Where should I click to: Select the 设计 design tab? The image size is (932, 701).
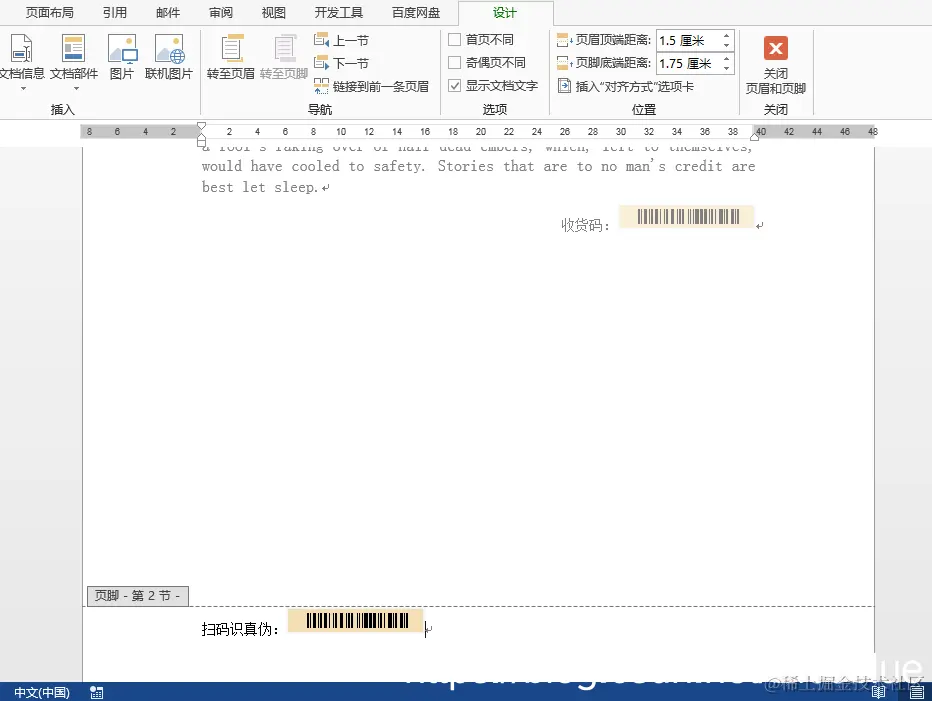[x=505, y=12]
